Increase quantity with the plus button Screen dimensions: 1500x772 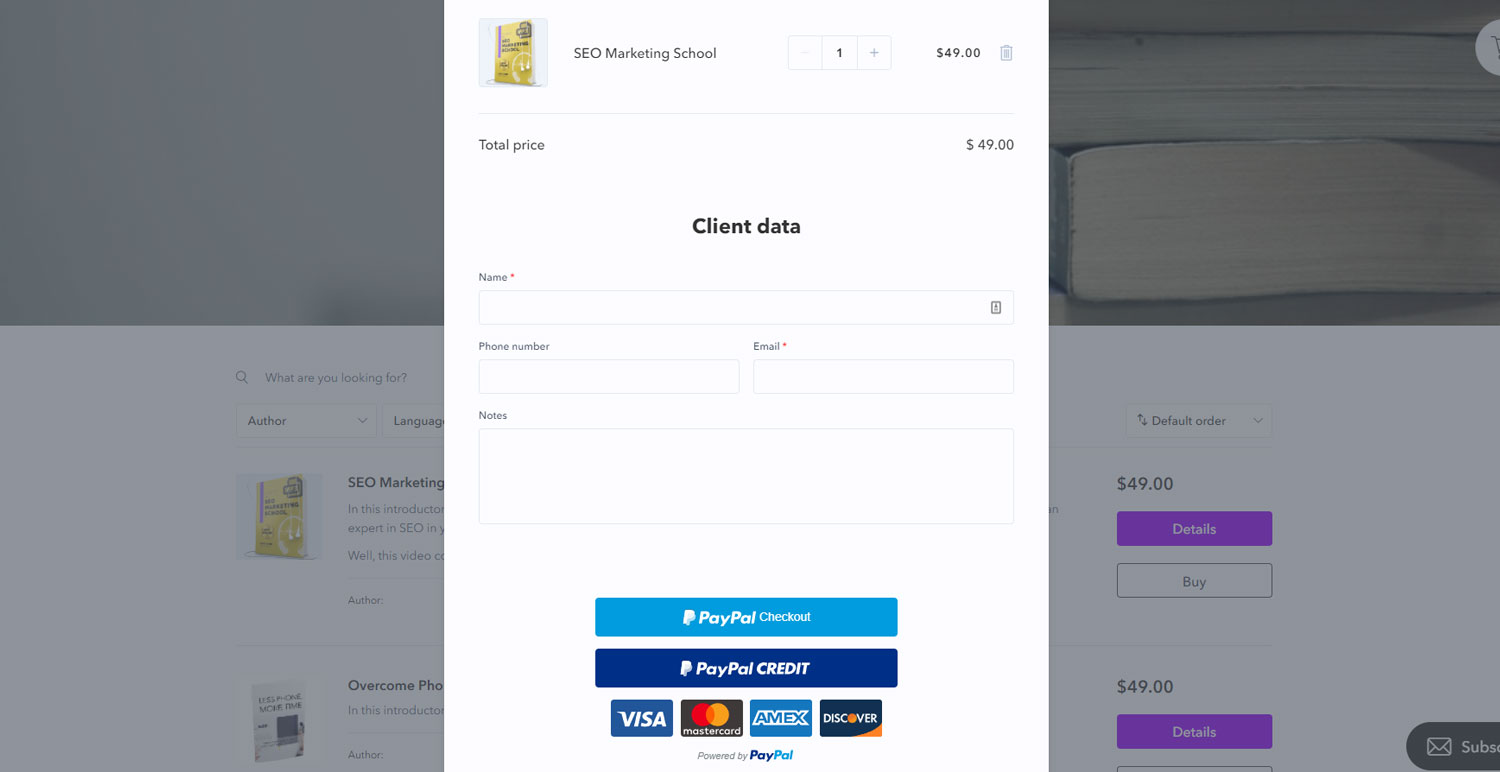(x=874, y=53)
